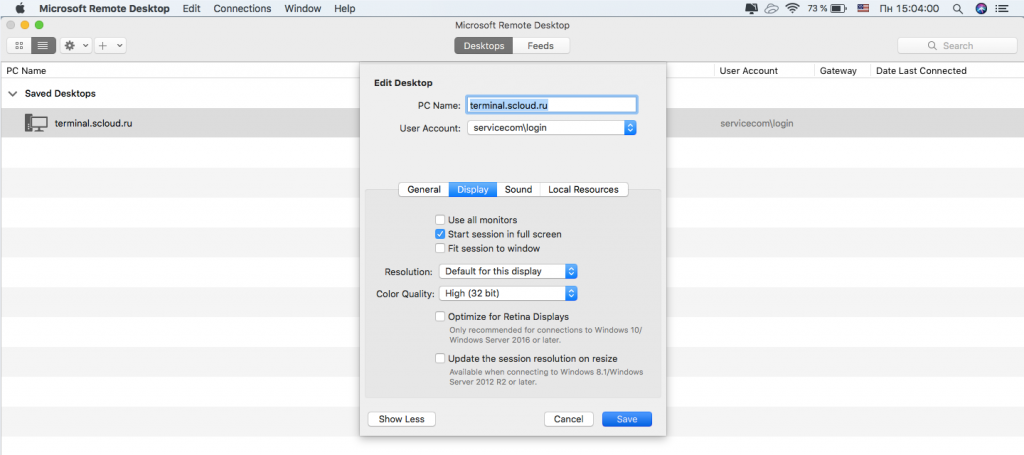This screenshot has height=455, width=1024.
Task: Click terminal.scloud.ru computer icon in list
Action: [36, 123]
